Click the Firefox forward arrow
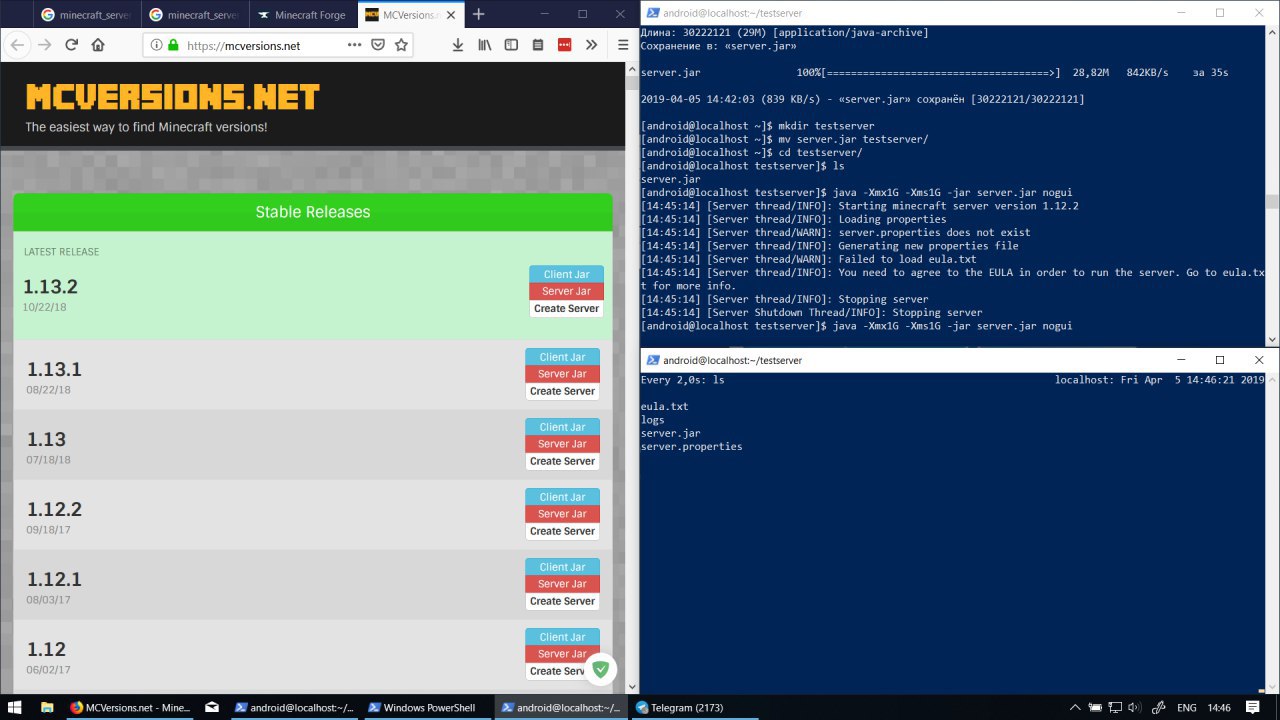This screenshot has width=1280, height=720. (44, 45)
